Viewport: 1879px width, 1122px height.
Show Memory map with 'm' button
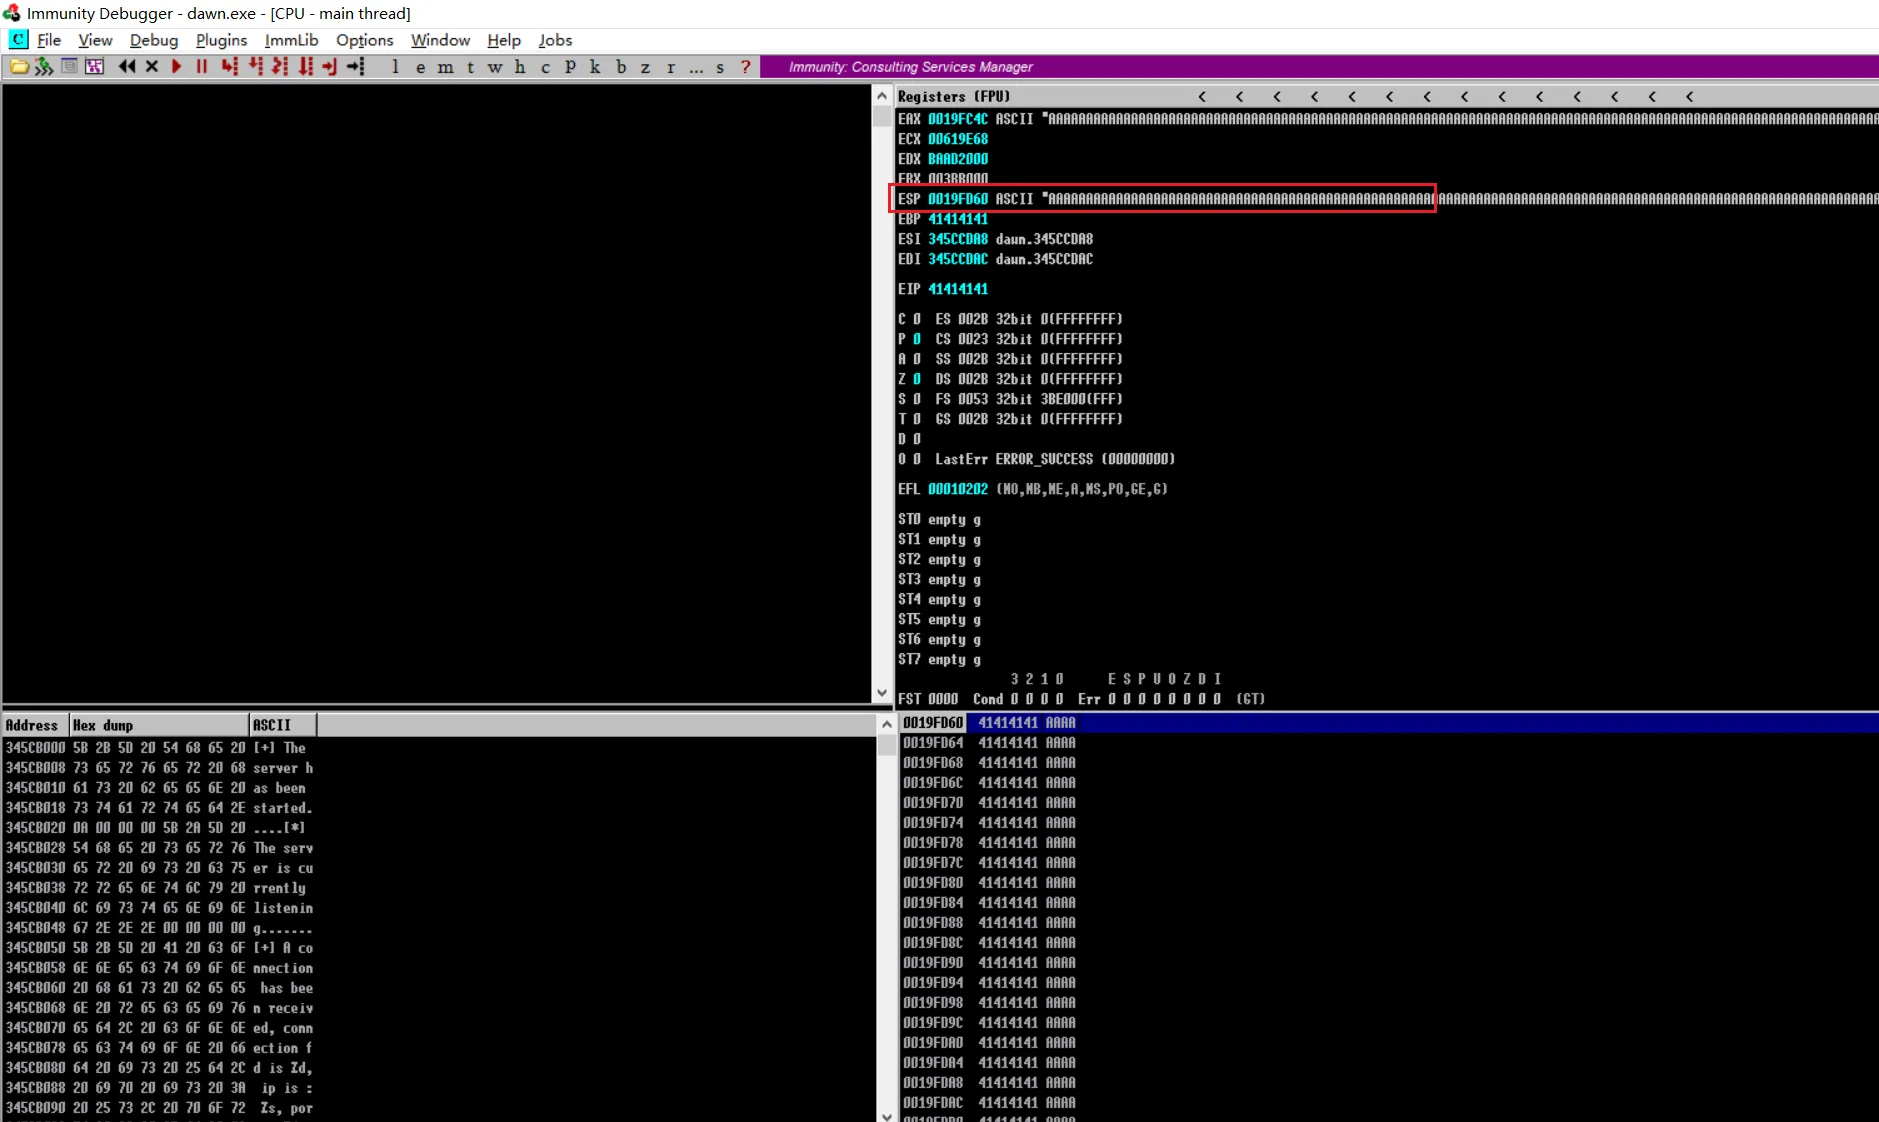click(445, 67)
